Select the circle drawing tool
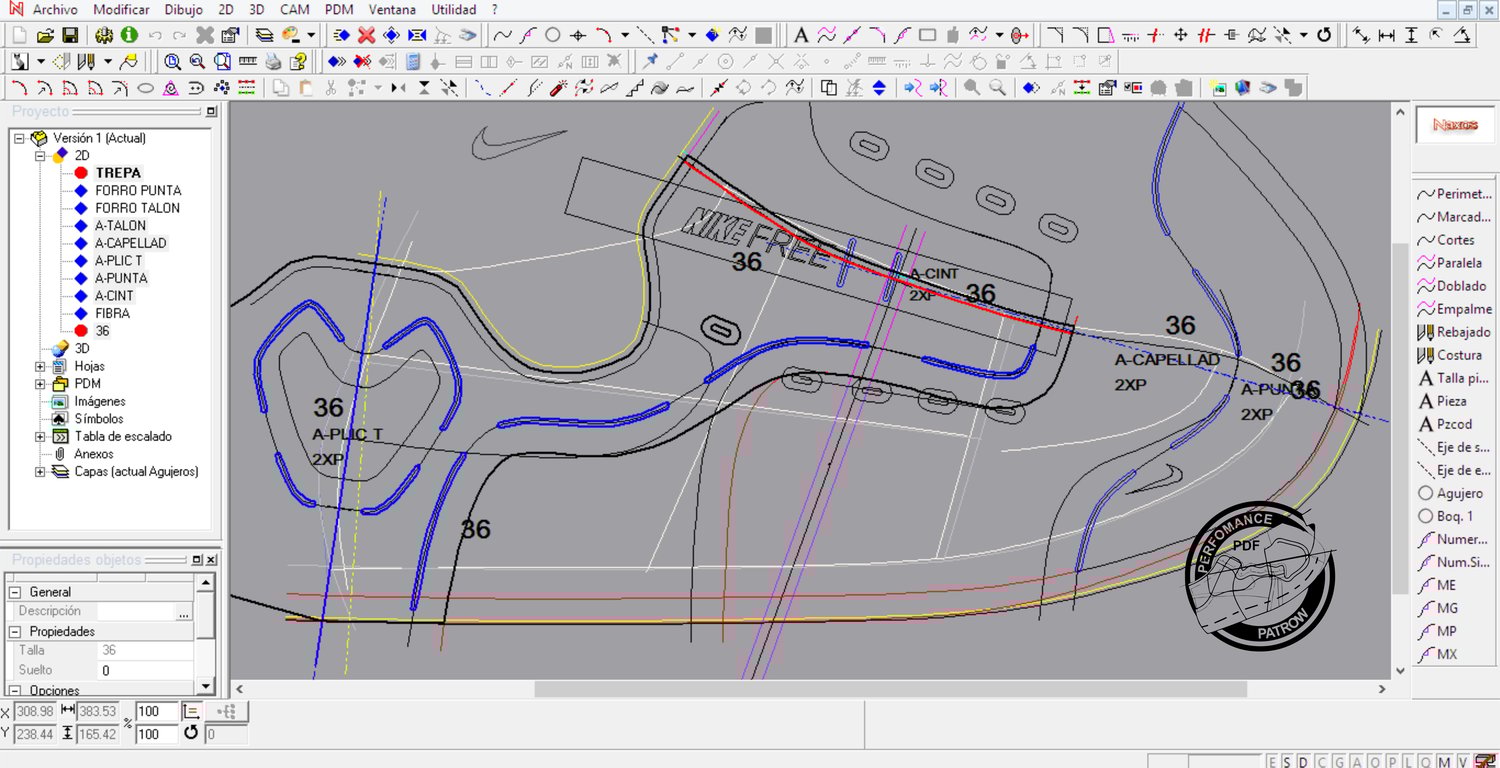Viewport: 1500px width, 768px height. coord(552,35)
